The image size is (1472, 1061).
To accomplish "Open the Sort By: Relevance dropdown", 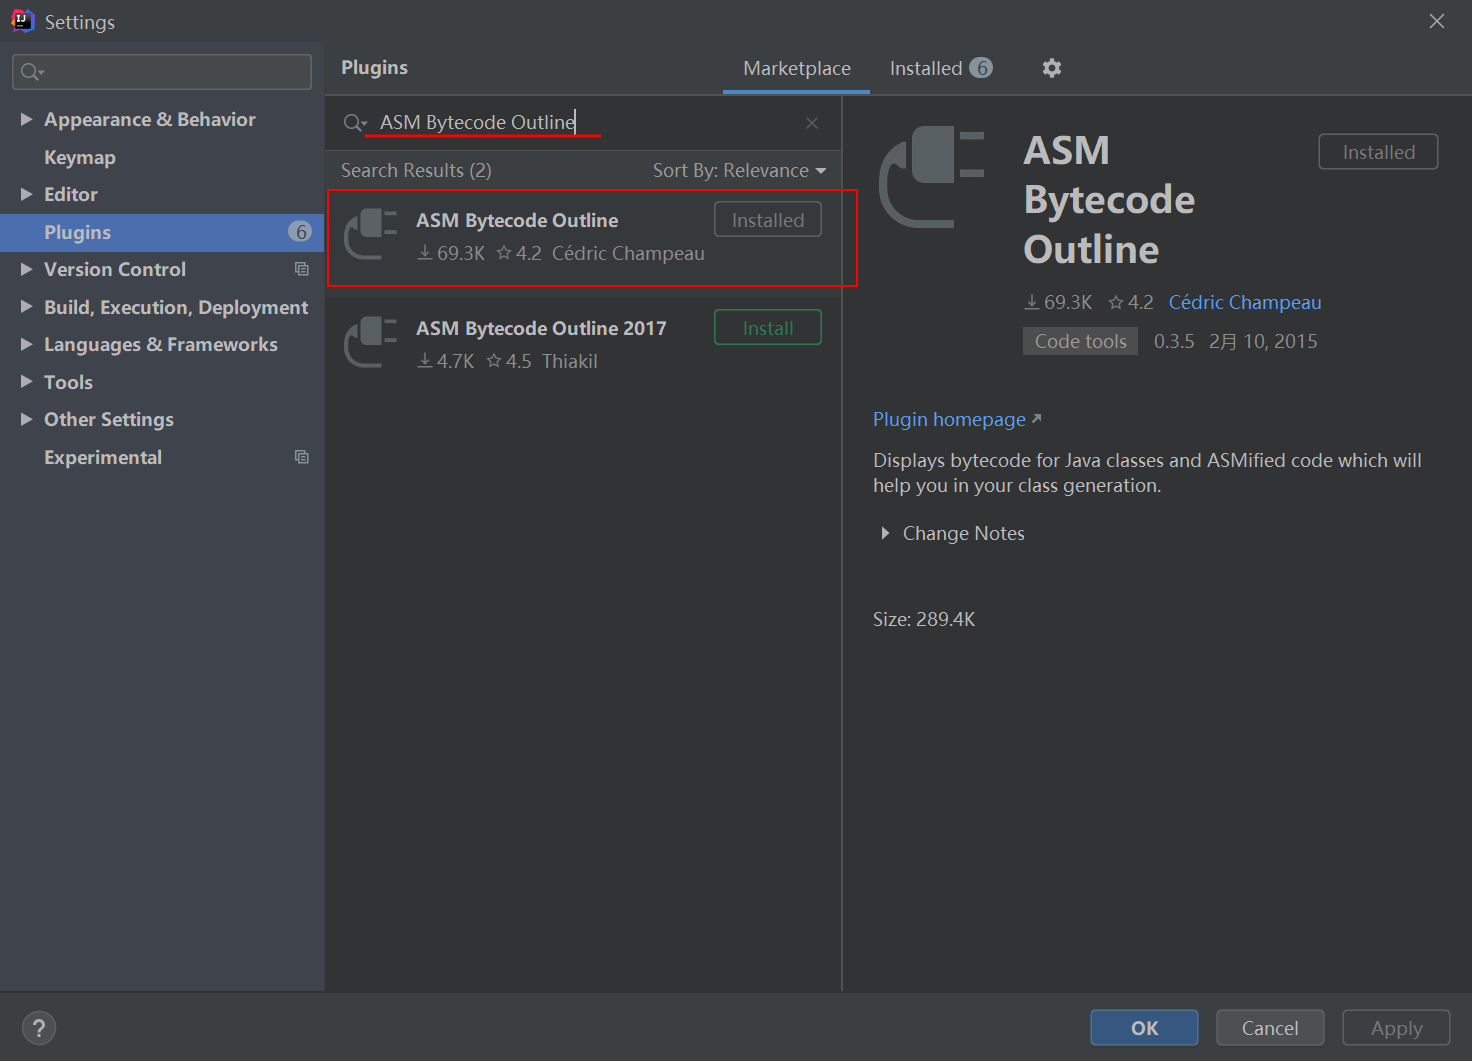I will tap(740, 171).
